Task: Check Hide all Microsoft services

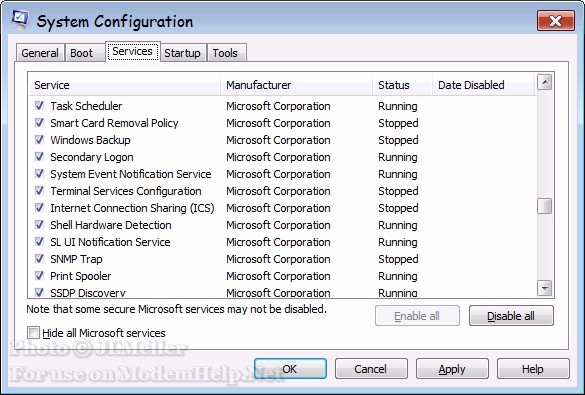Action: (x=33, y=332)
